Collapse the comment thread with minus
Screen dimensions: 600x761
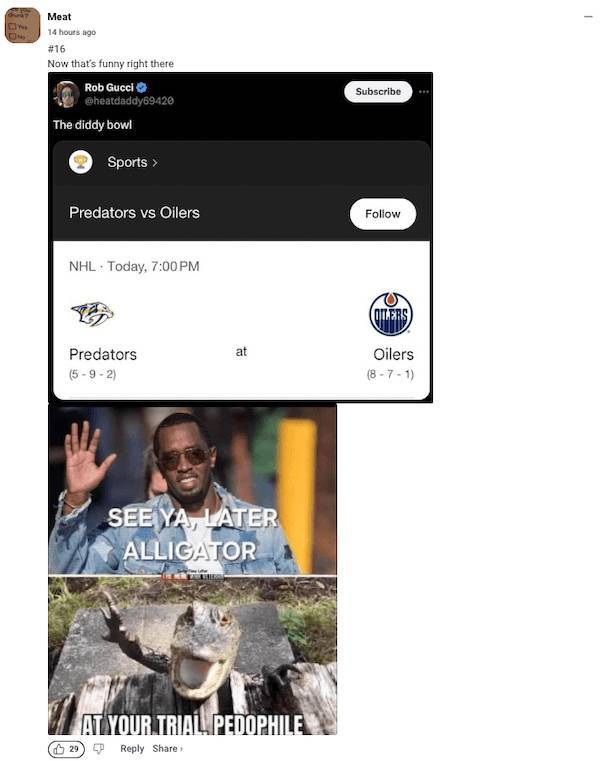tap(588, 17)
